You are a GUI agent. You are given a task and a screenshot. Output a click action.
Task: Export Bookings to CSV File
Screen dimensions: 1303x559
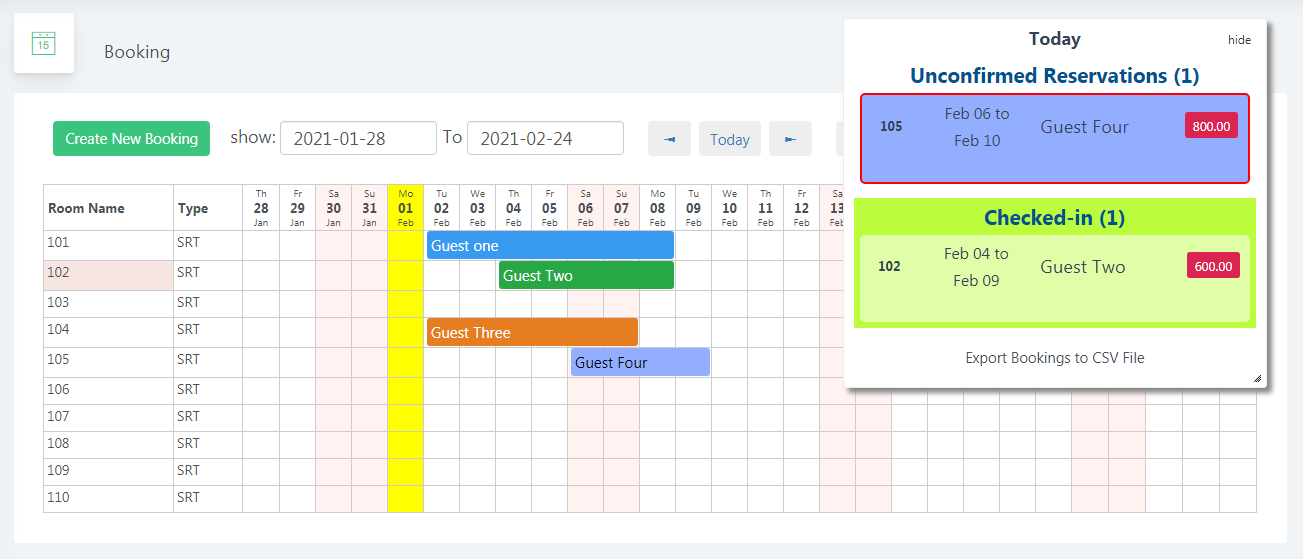1054,358
